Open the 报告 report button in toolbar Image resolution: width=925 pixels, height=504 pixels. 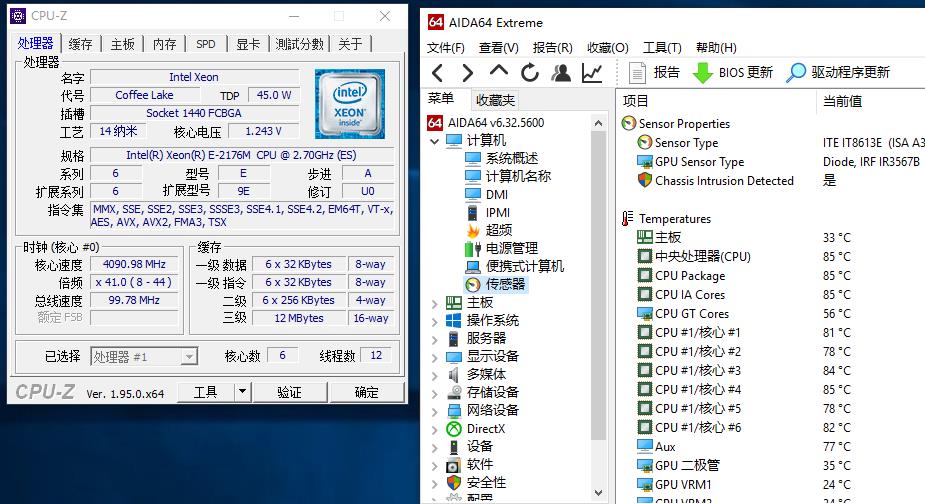click(x=654, y=73)
